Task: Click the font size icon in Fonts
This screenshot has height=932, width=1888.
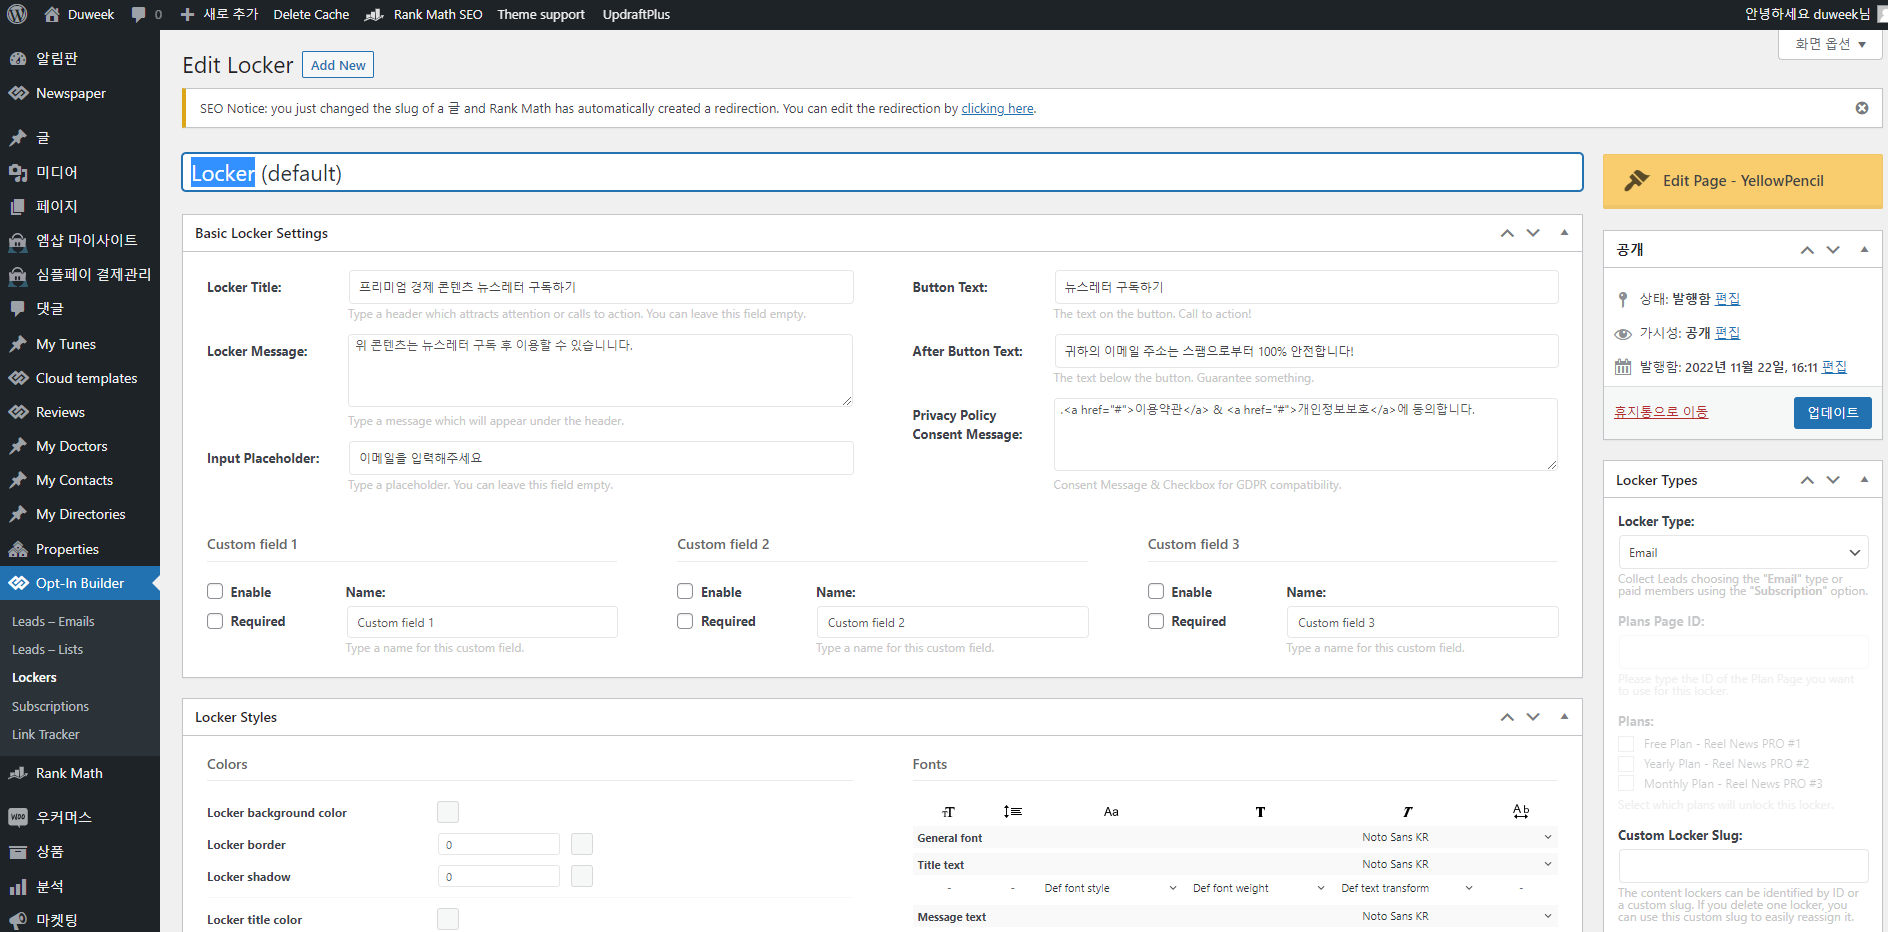Action: click(x=949, y=812)
